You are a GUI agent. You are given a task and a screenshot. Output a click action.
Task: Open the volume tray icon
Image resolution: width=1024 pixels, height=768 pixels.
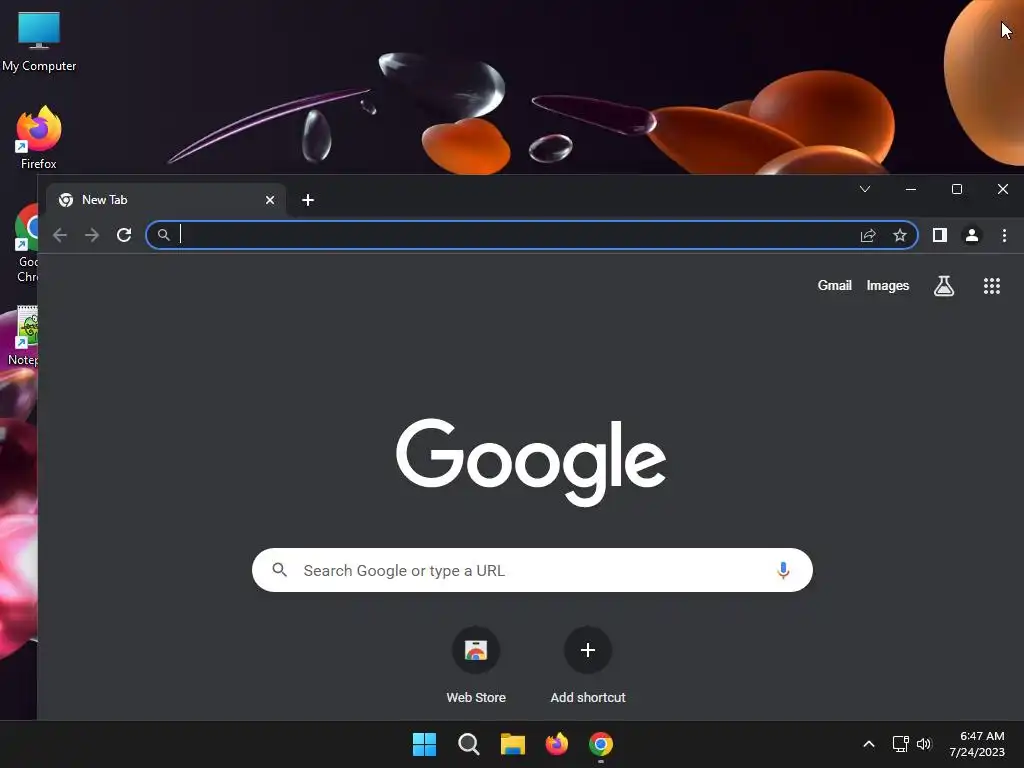tap(924, 744)
